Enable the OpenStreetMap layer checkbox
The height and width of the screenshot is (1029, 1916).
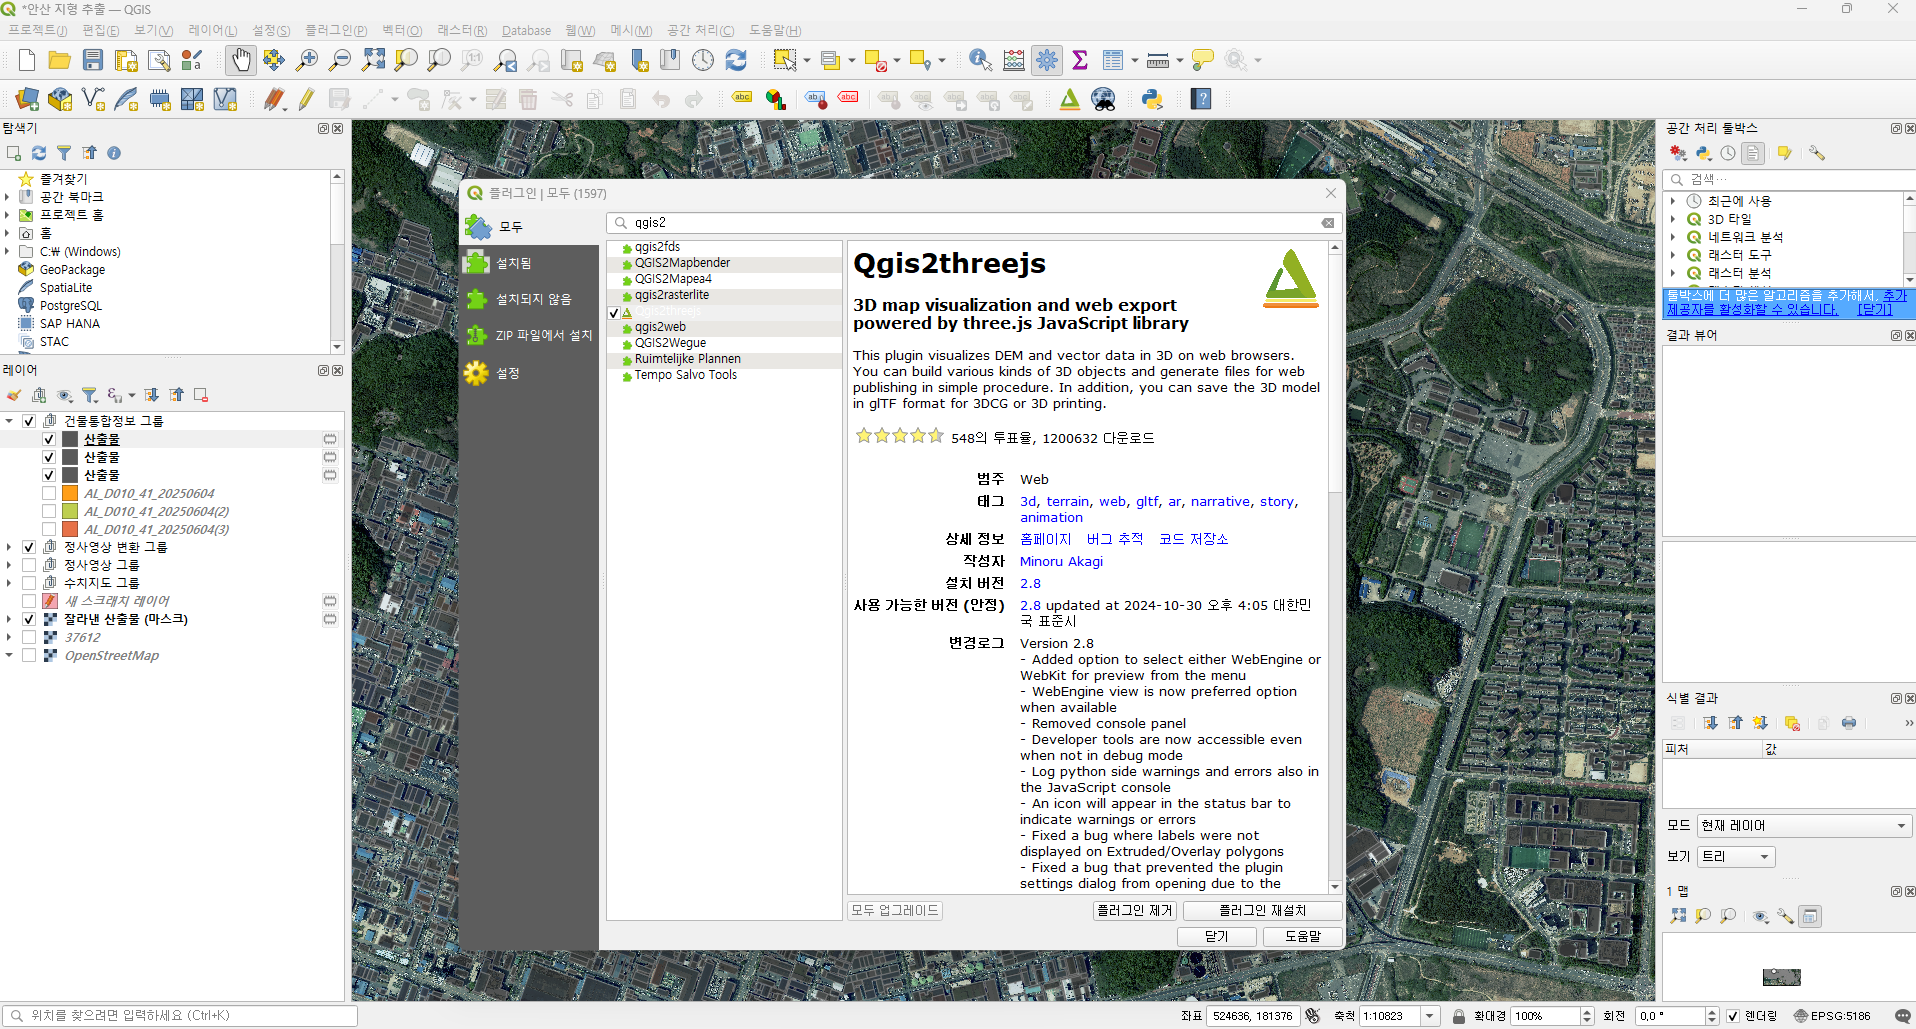pos(29,655)
